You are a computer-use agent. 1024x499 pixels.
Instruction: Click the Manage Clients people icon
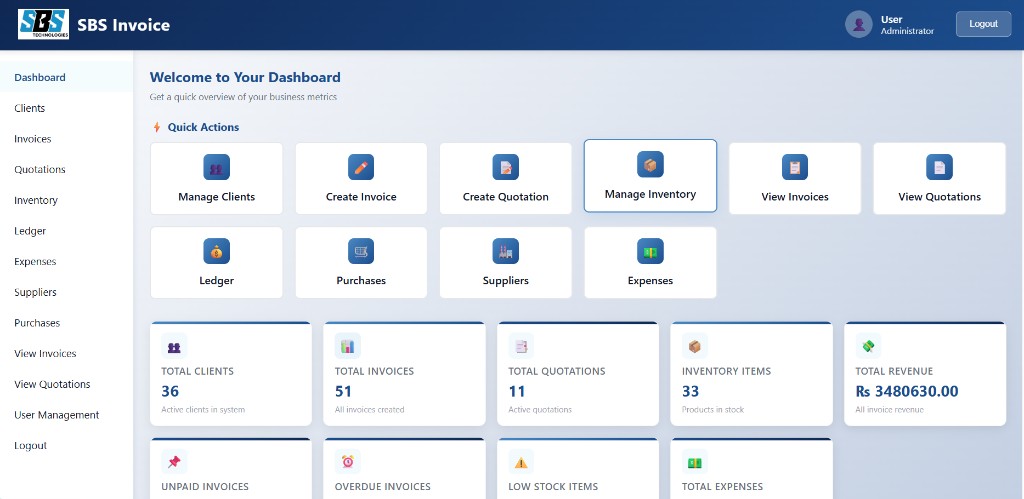[x=216, y=167]
